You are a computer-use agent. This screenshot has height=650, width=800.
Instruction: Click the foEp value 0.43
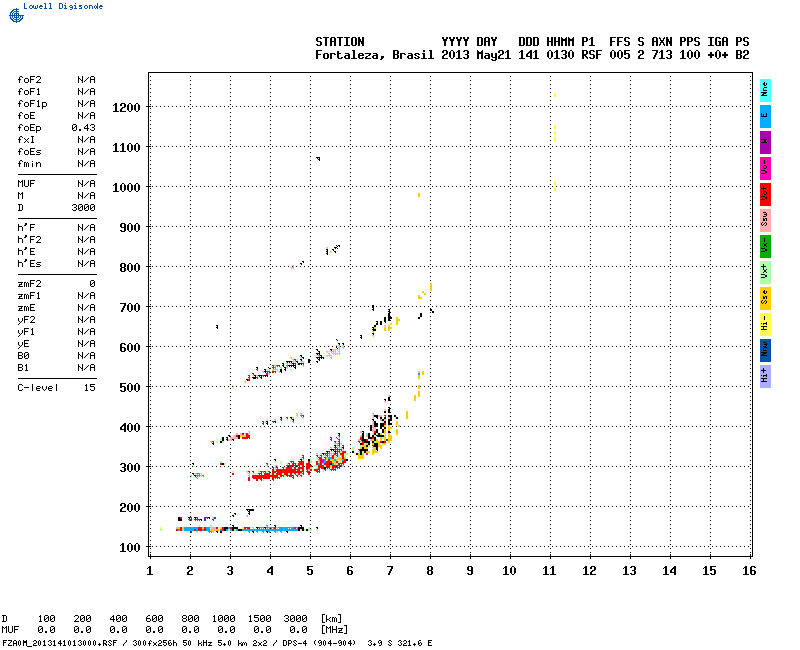click(83, 128)
